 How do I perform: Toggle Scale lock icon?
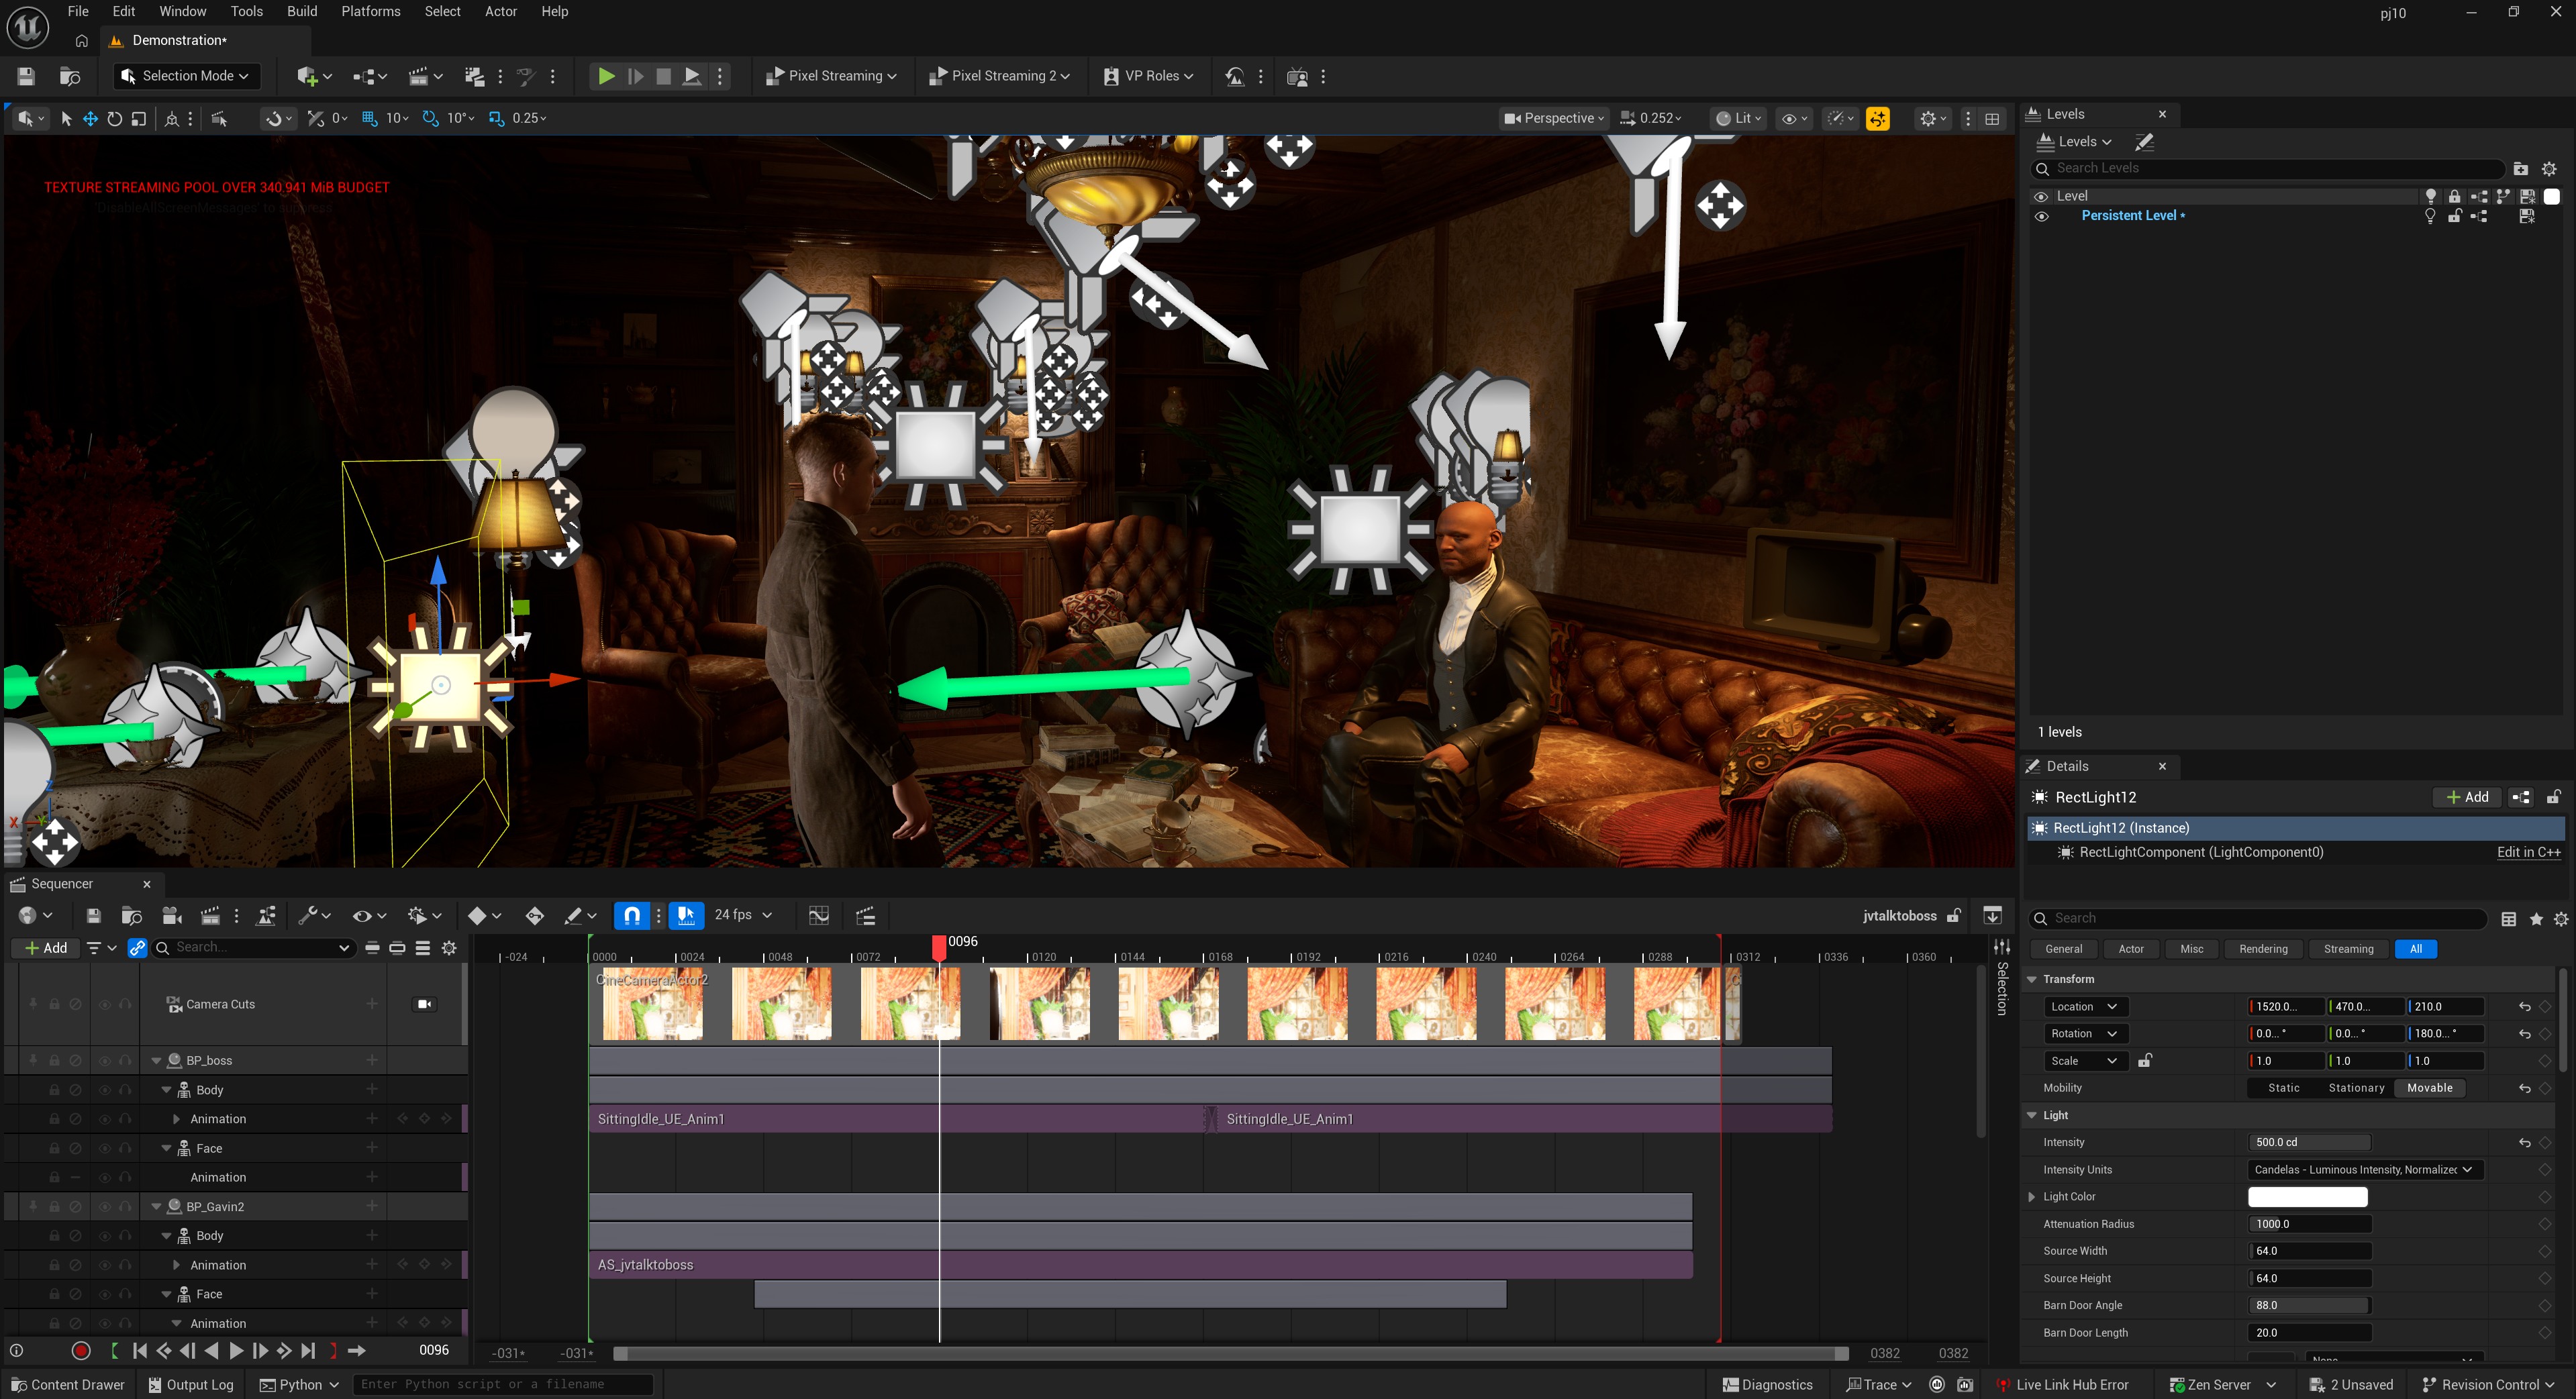pos(2144,1060)
